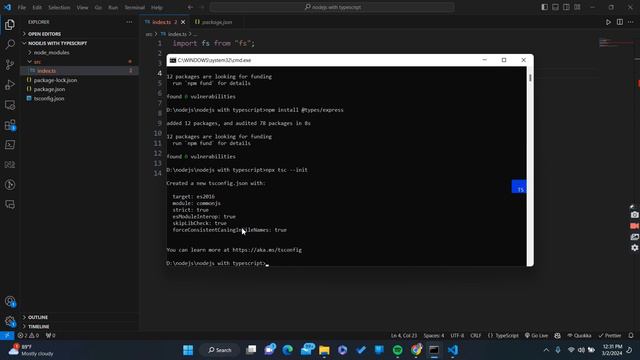Open Spotify from the taskbar
The image size is (640, 360).
[x=398, y=350]
